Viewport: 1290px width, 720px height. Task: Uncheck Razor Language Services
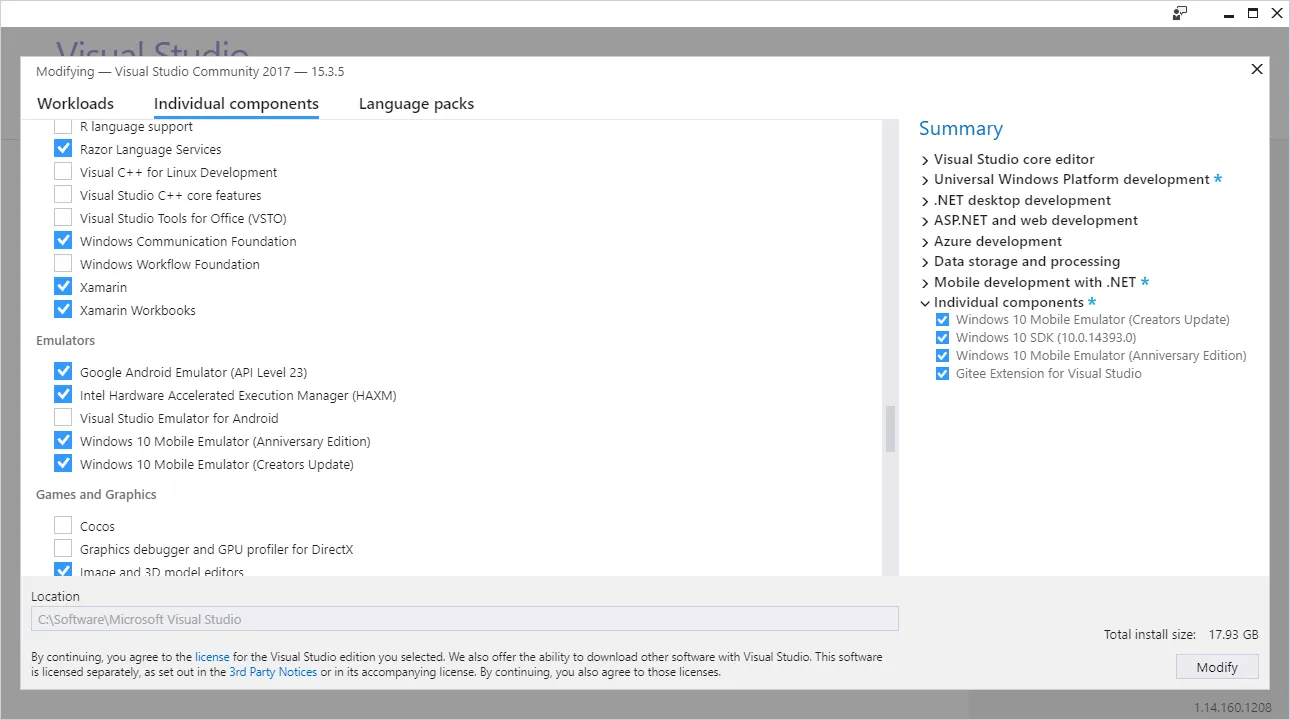(63, 149)
